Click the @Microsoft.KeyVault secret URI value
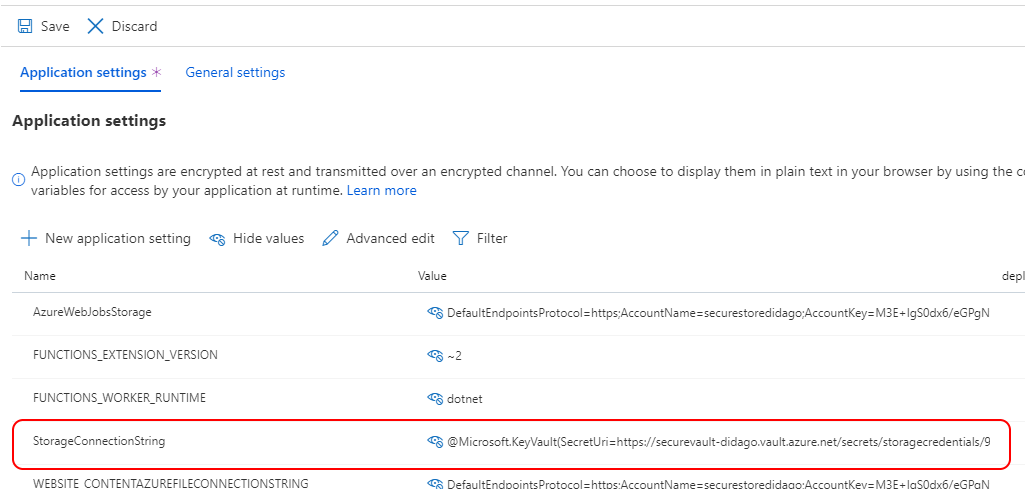This screenshot has width=1025, height=501. point(718,442)
